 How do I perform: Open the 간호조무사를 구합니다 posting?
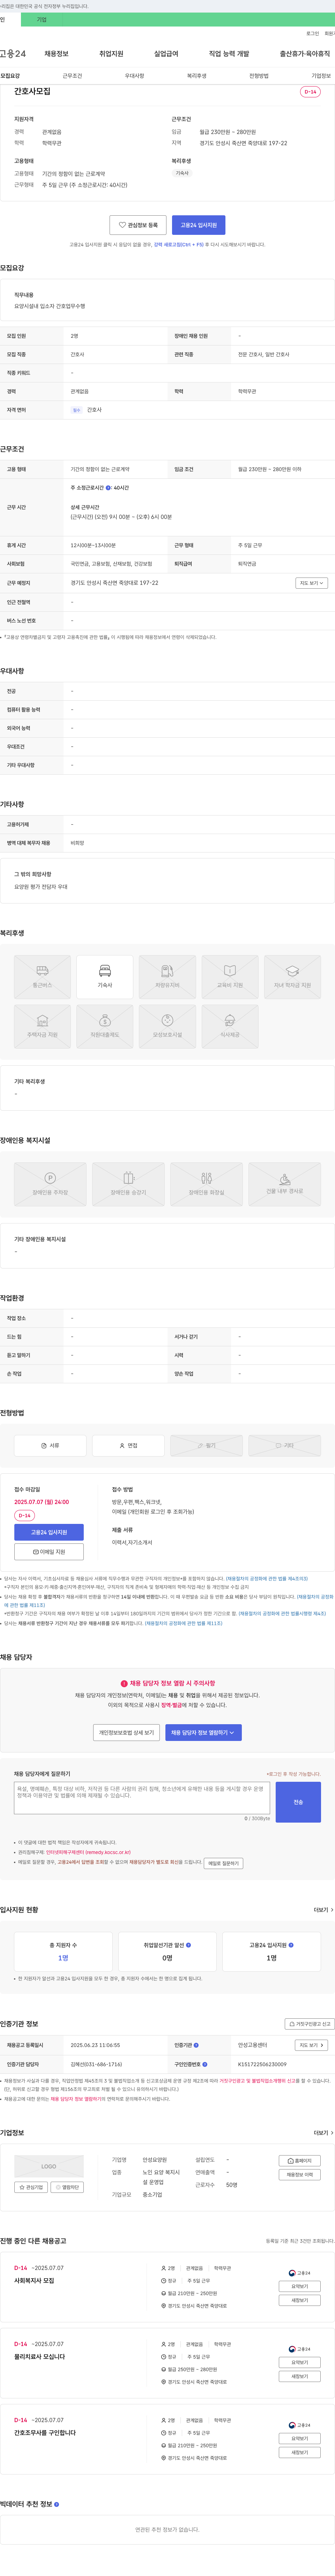point(45,2433)
